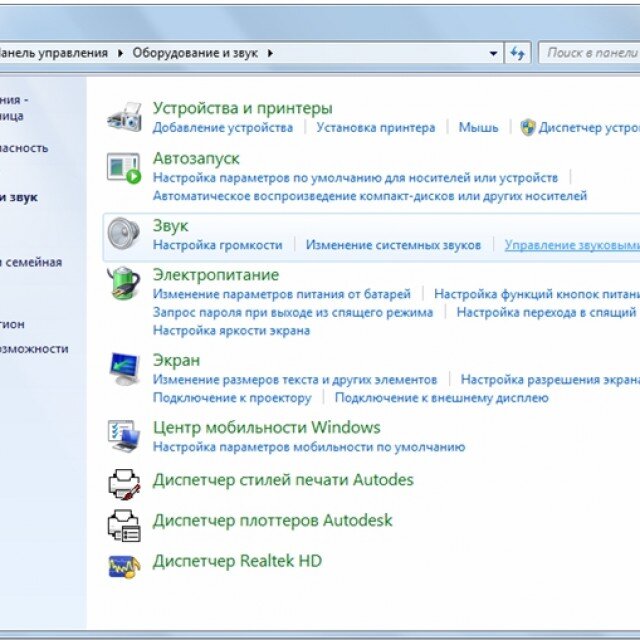
Task: Expand arrow after Панель управления breadcrumb
Action: pos(120,53)
